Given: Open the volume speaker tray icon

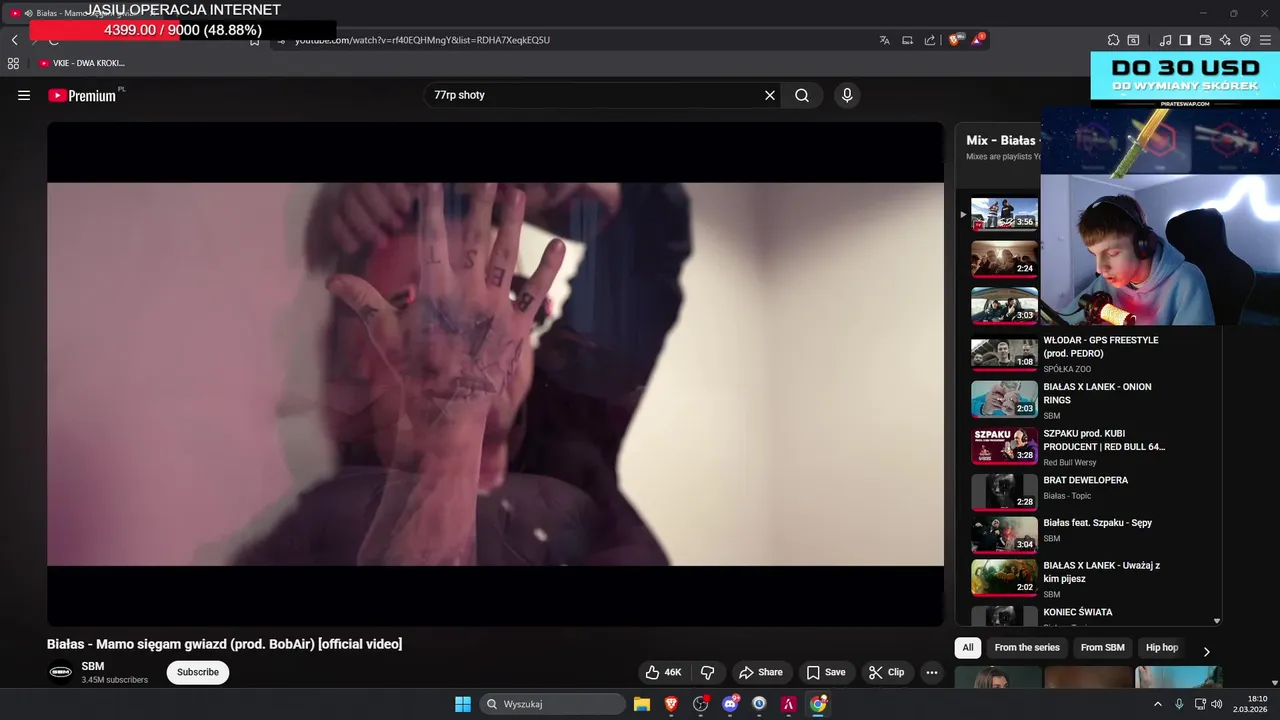Looking at the screenshot, I should 1216,704.
